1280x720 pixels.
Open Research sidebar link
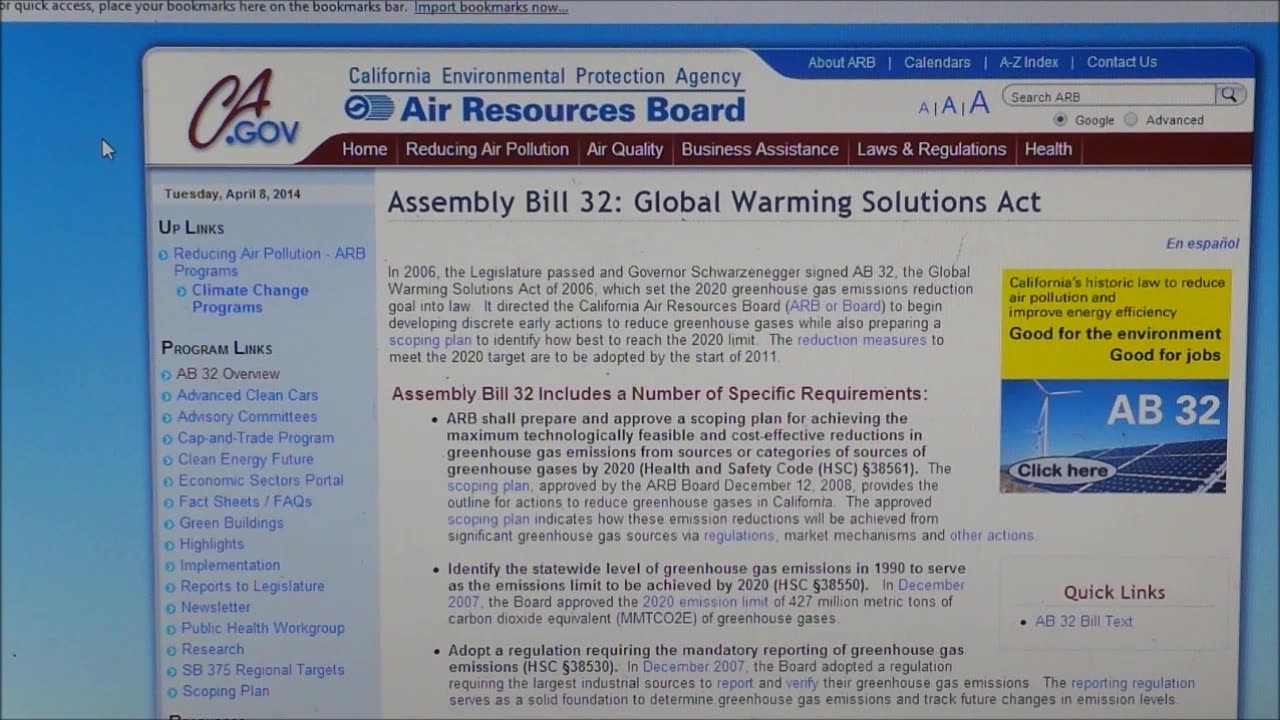(213, 649)
